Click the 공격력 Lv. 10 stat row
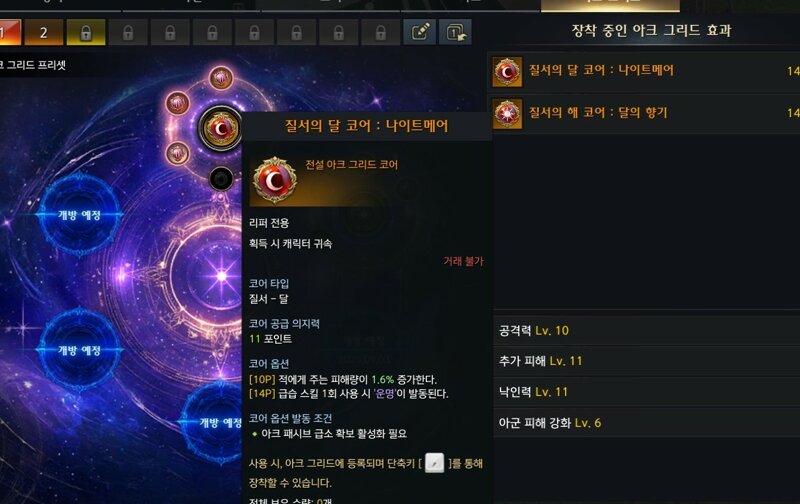 point(646,331)
